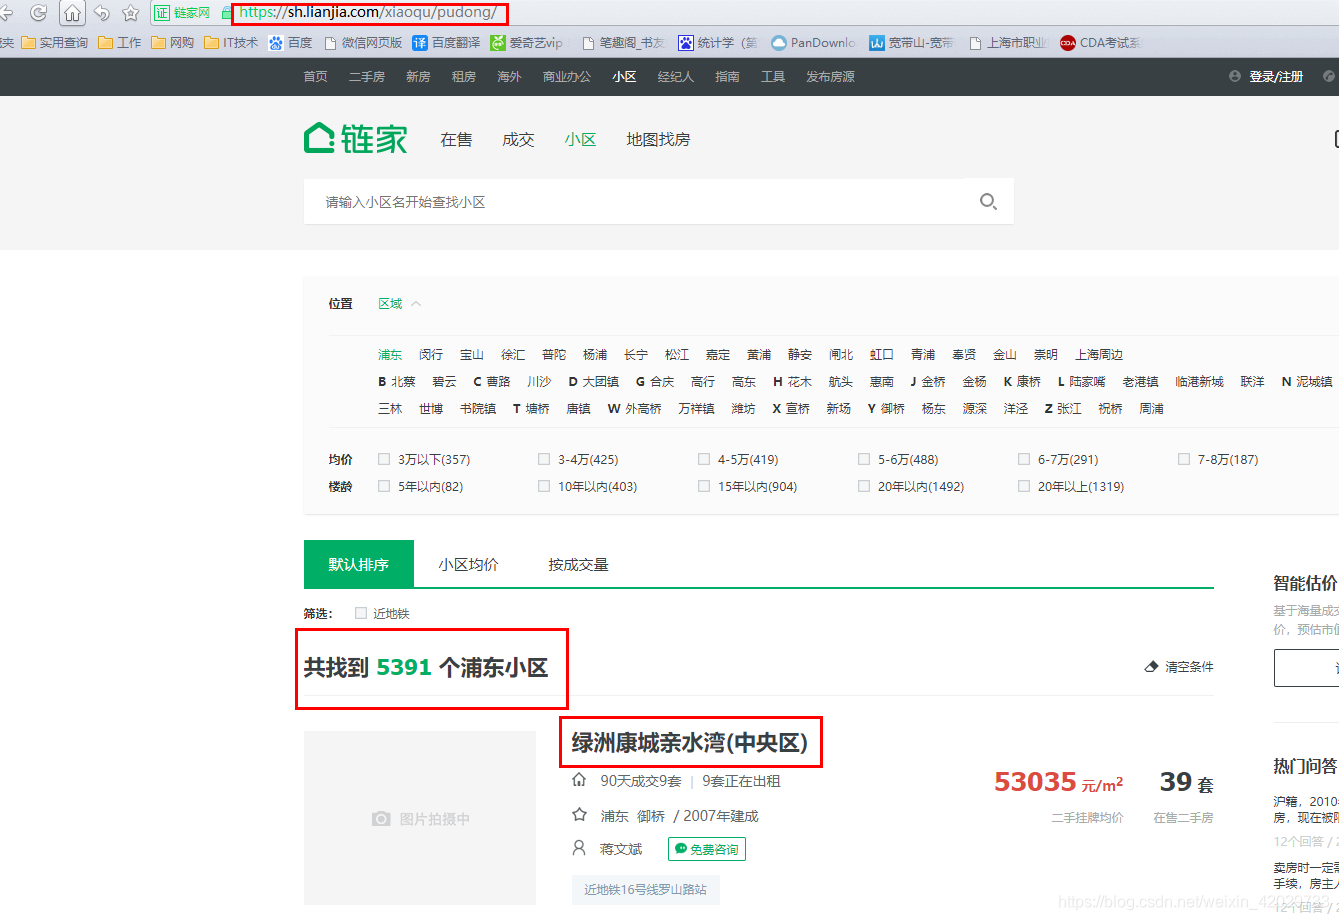
Task: Open the PanDownload bookmark
Action: coord(814,43)
